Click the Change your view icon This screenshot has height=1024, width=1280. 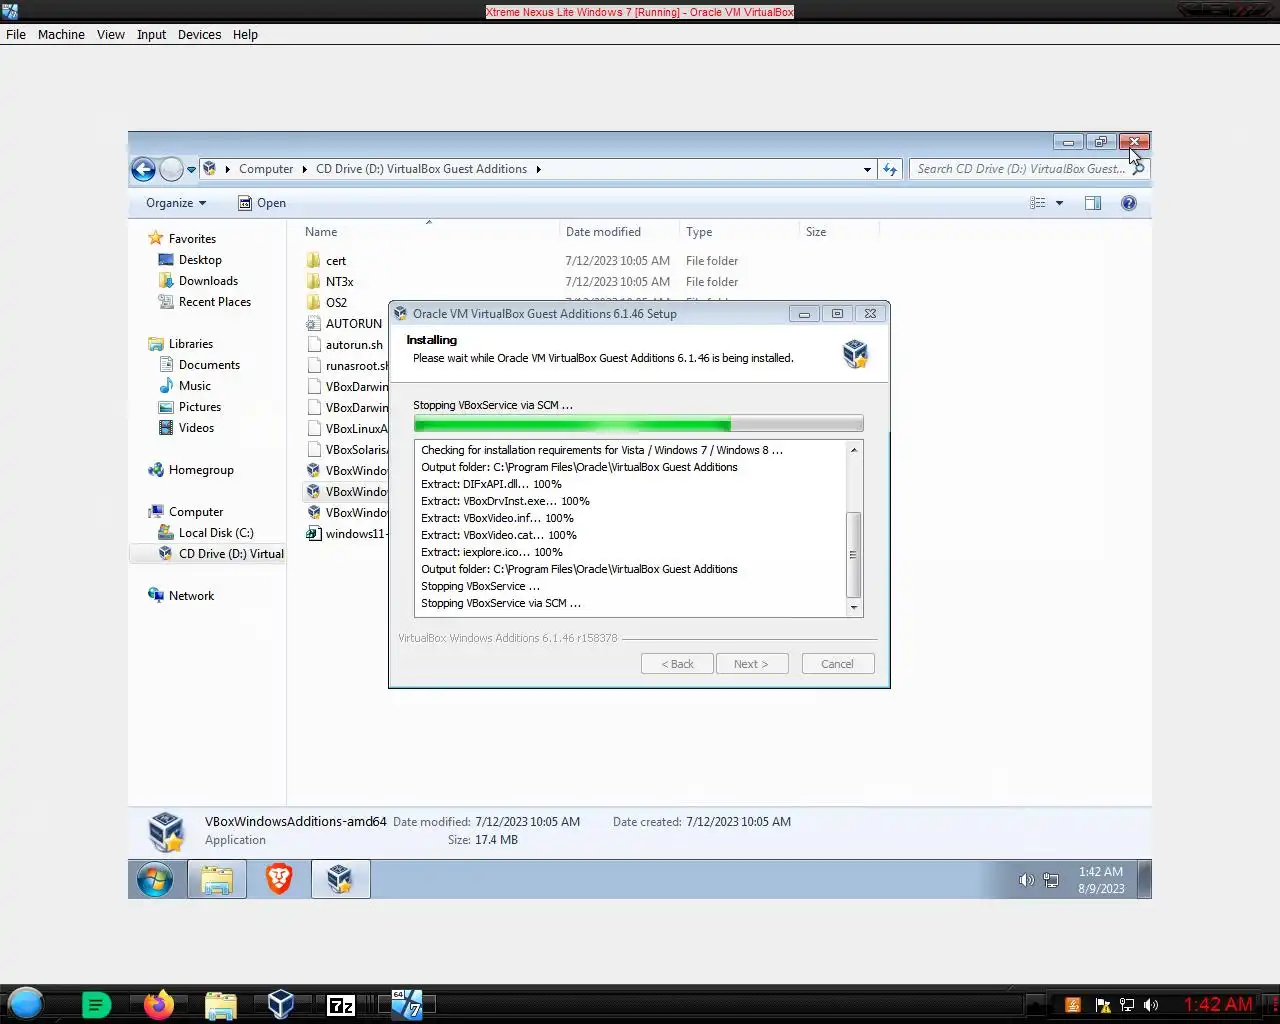tap(1038, 203)
